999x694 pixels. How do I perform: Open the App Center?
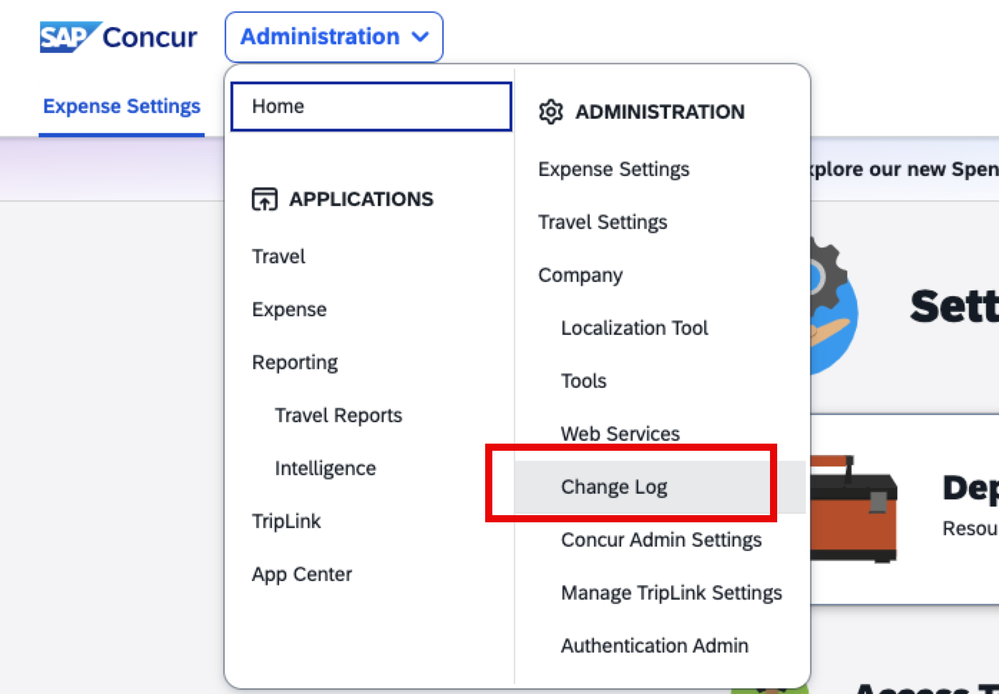(x=302, y=574)
